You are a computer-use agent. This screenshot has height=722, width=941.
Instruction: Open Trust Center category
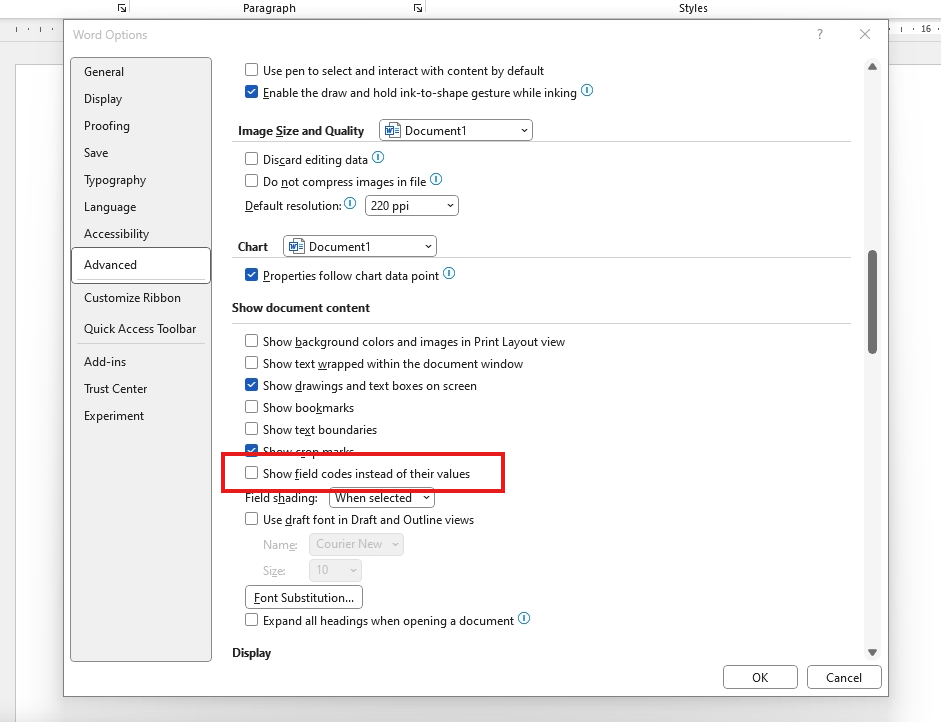[x=141, y=389]
